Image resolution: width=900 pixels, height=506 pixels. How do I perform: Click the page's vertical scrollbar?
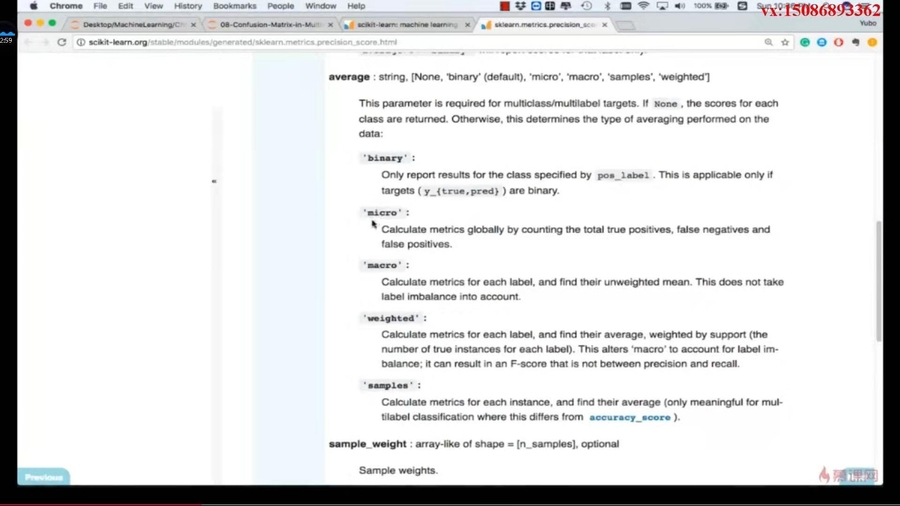[x=879, y=280]
